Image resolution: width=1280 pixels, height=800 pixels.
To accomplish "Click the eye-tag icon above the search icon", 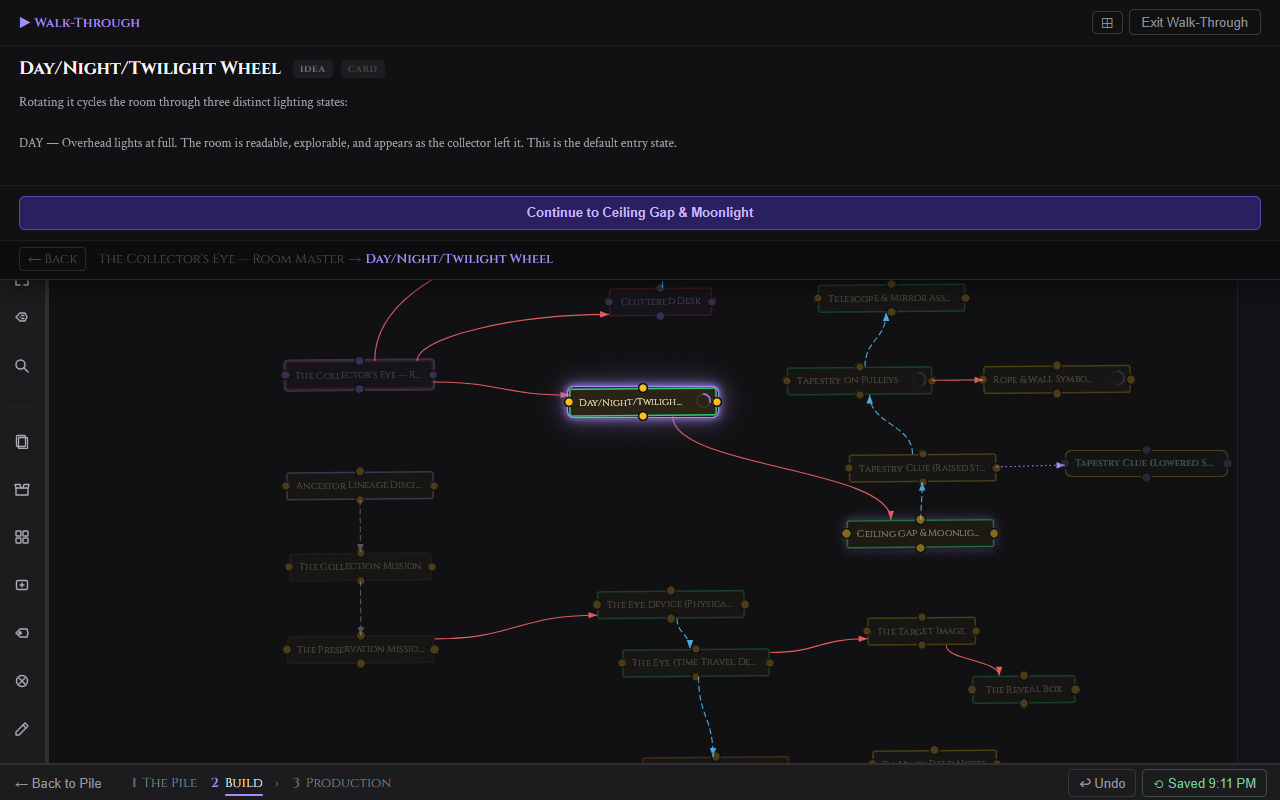I will 22,317.
